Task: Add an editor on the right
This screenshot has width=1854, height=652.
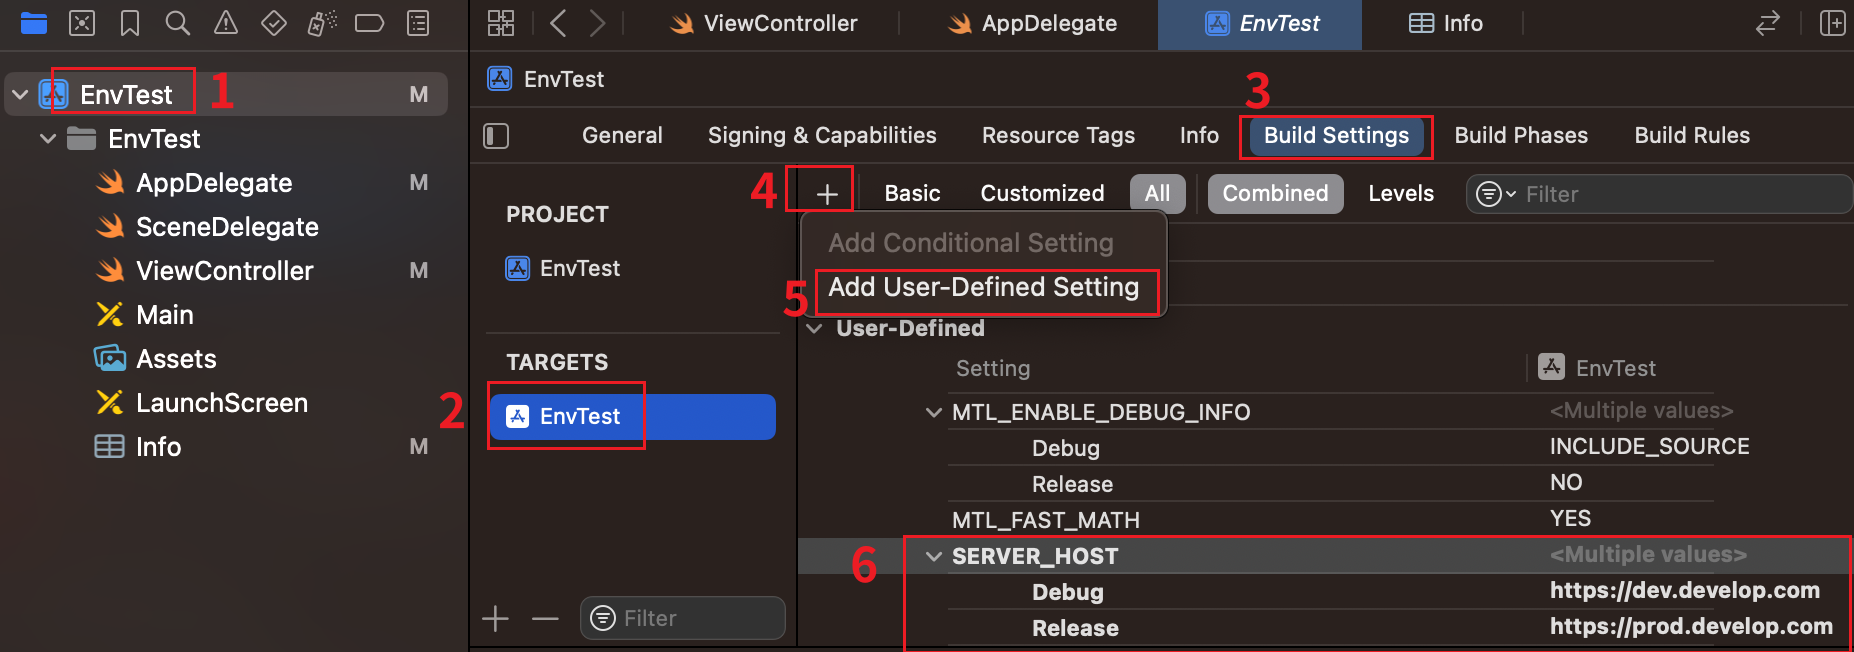Action: point(1832,23)
